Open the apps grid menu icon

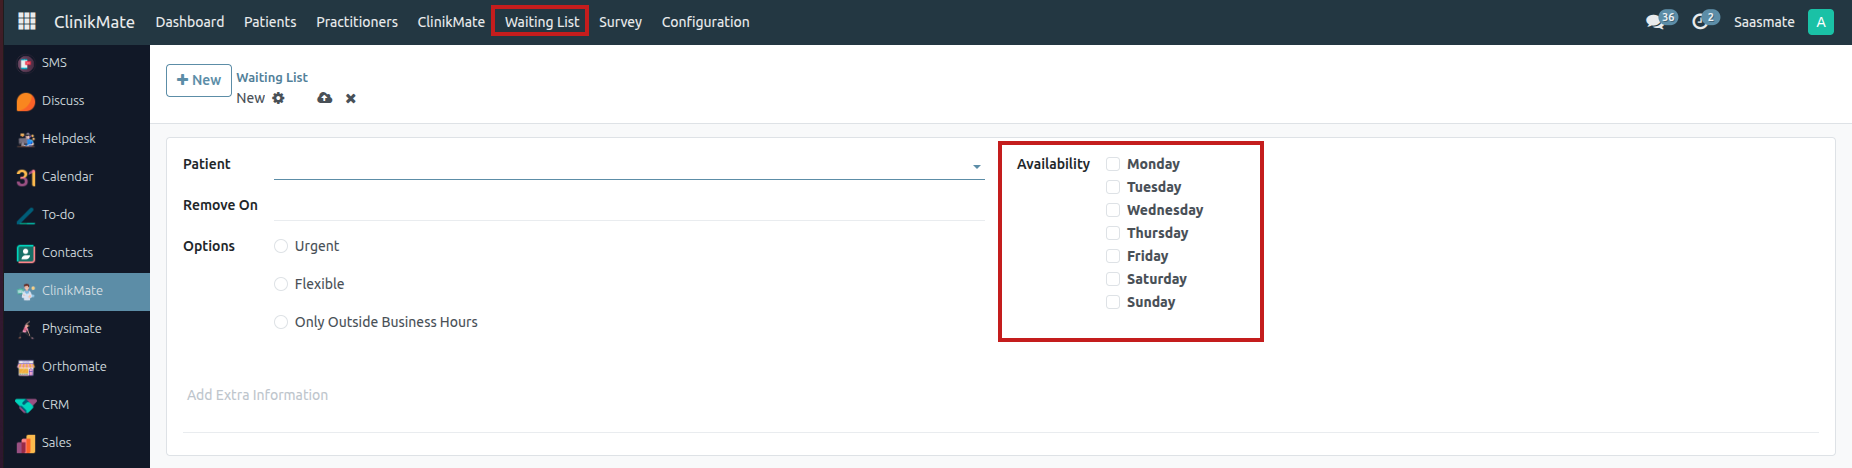click(x=27, y=21)
